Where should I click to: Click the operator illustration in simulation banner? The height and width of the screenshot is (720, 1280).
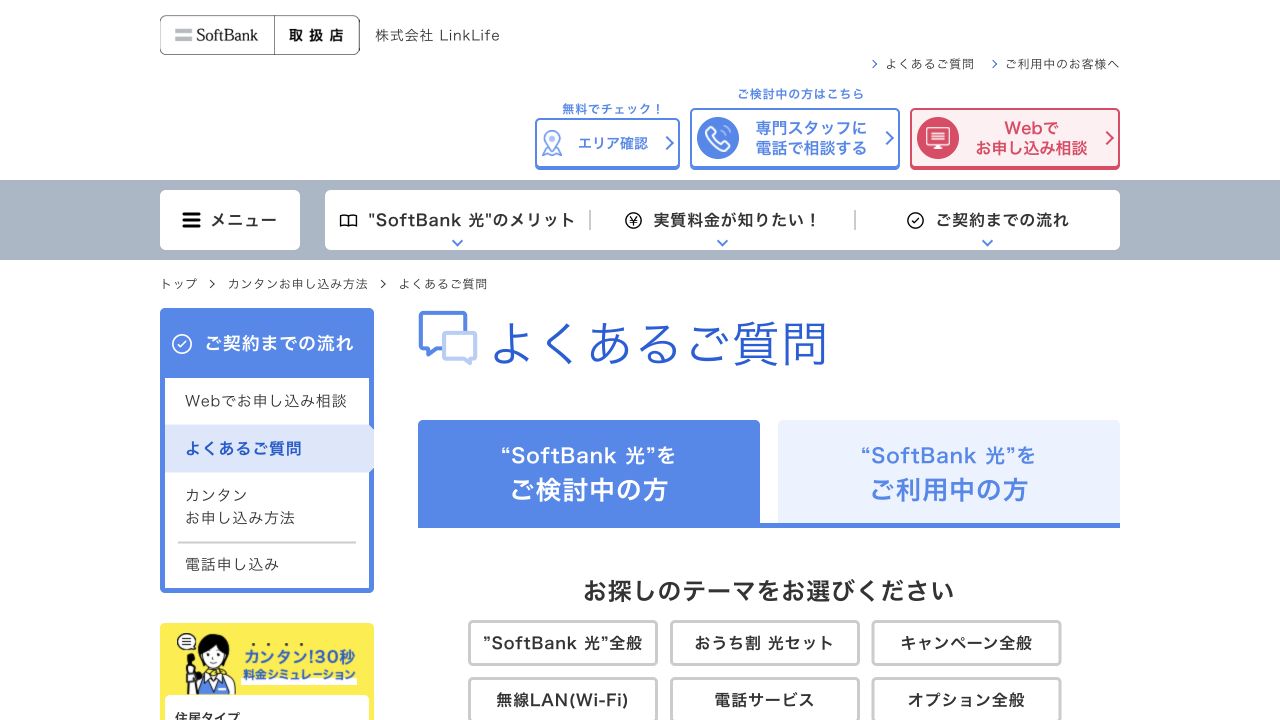pyautogui.click(x=207, y=662)
